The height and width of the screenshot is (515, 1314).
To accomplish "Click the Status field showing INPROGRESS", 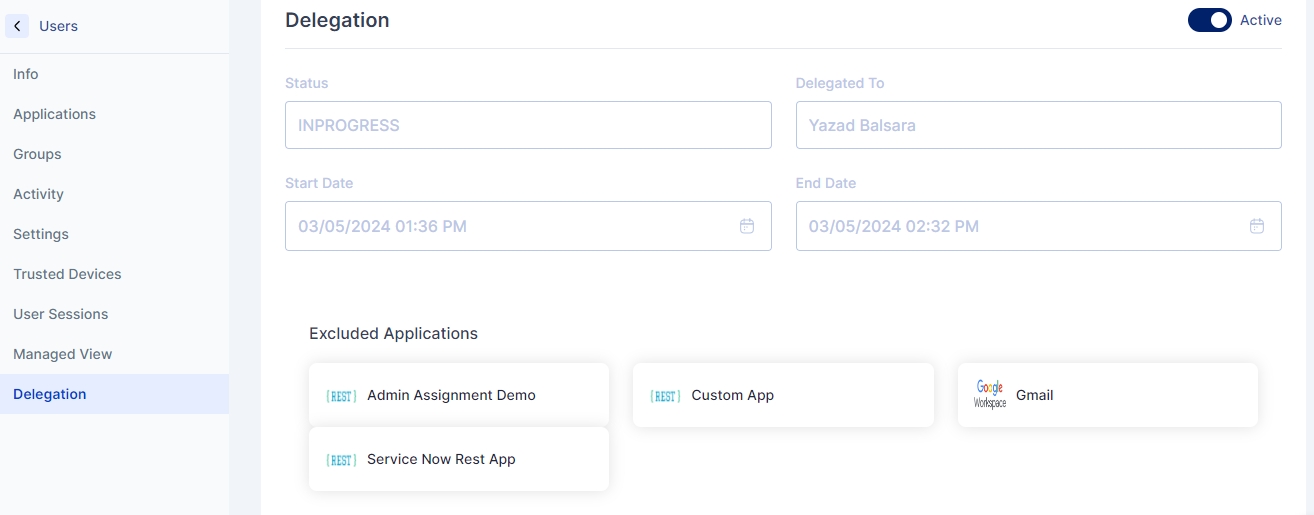I will (527, 125).
